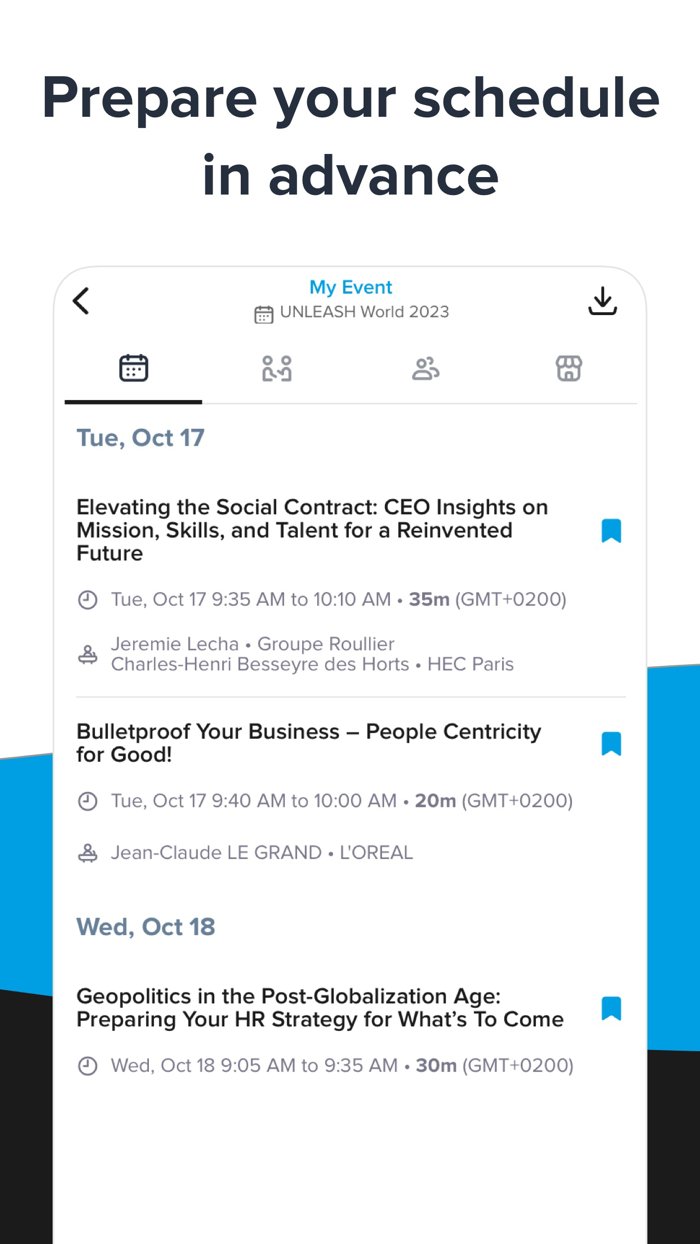
Task: Click the speaker icon beside Jeremie Lecha
Action: [88, 653]
